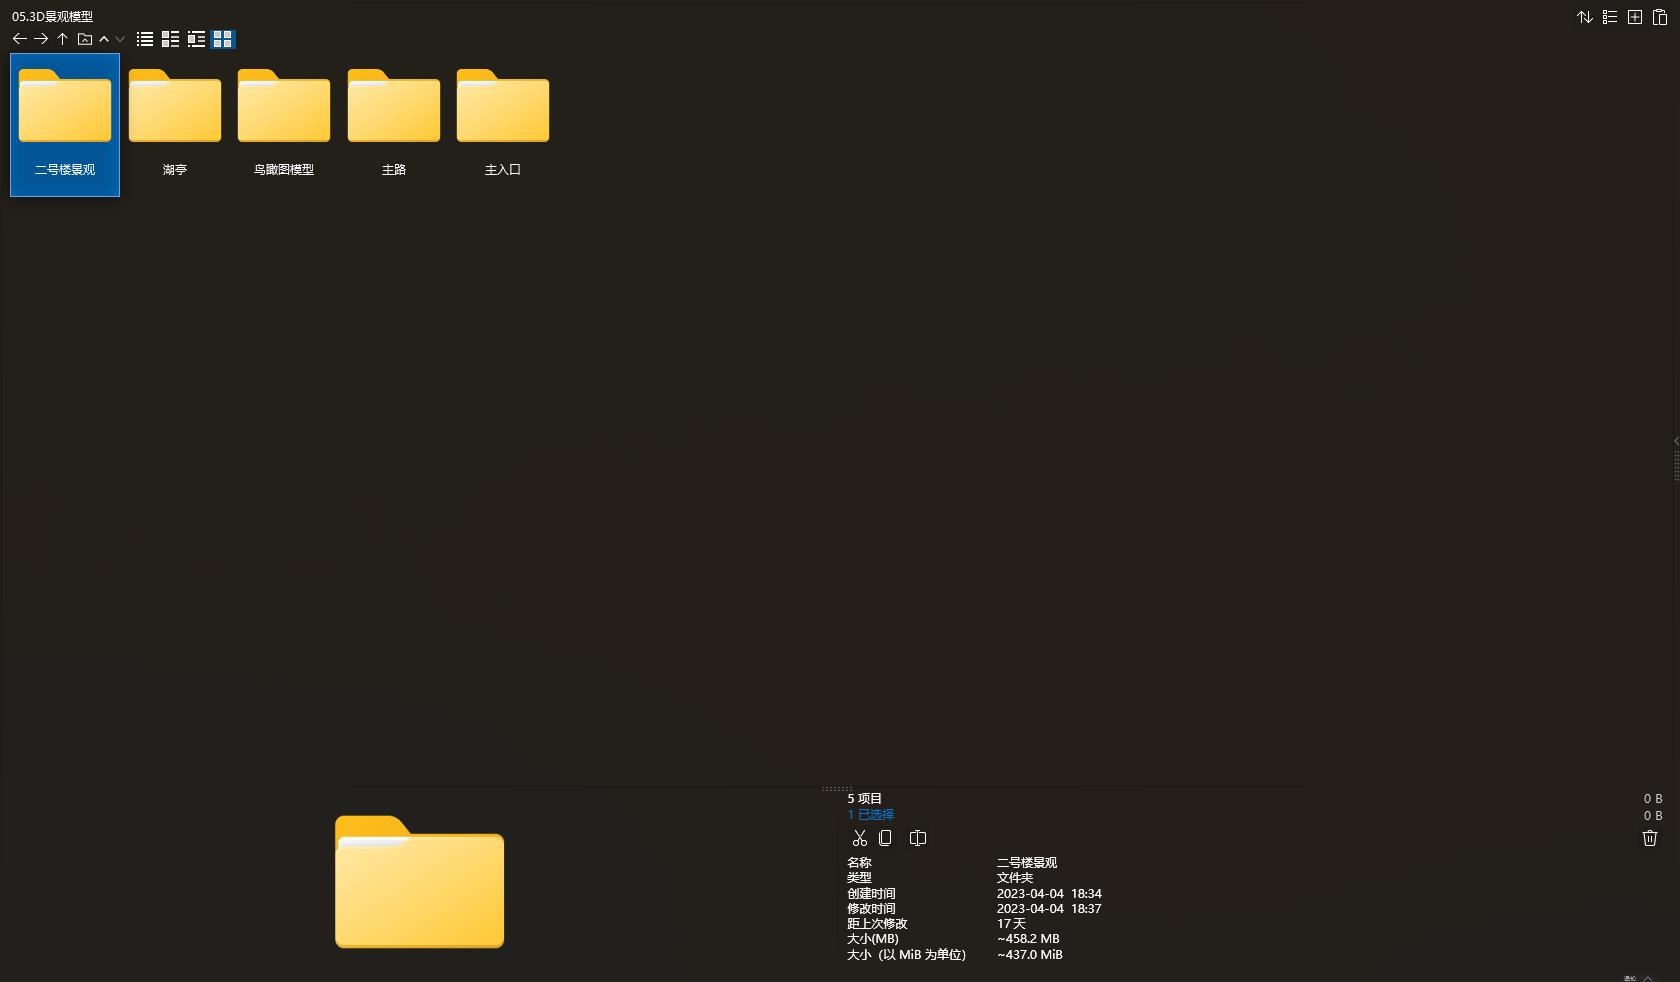The width and height of the screenshot is (1680, 982).
Task: Open the checklist options icon at top right
Action: coord(1610,17)
